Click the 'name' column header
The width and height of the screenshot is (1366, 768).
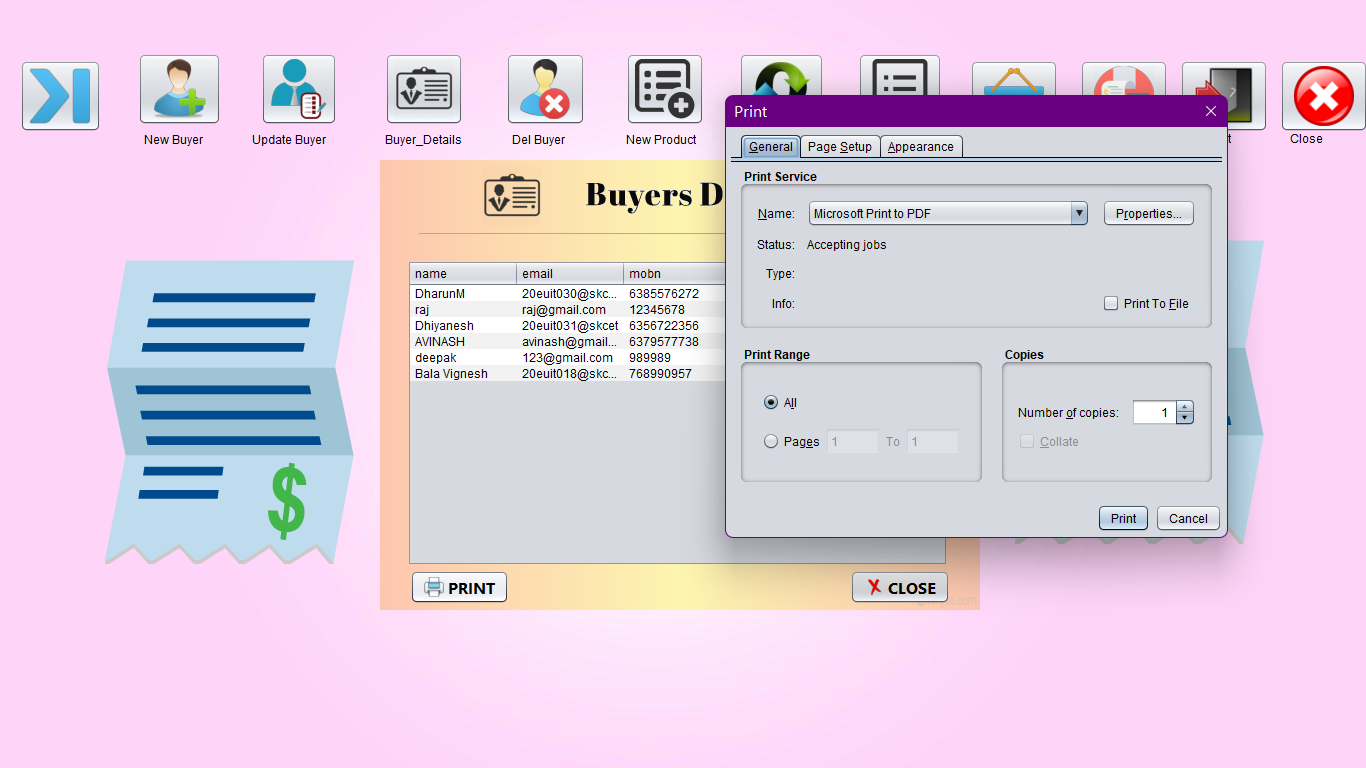click(463, 274)
